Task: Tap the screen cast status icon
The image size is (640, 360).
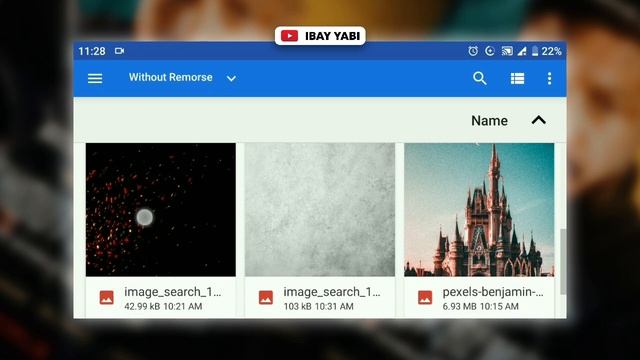Action: 507,51
